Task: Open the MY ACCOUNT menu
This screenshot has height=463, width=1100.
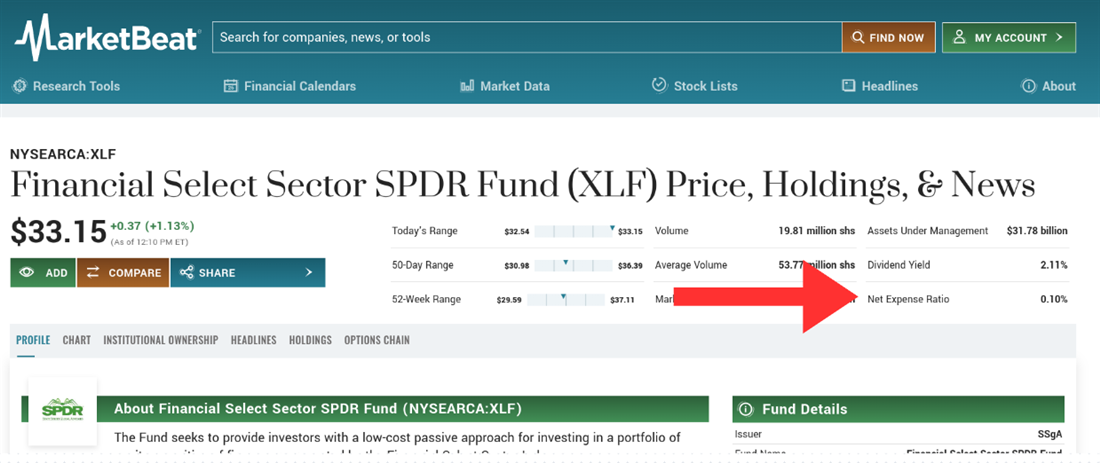Action: pos(1008,38)
